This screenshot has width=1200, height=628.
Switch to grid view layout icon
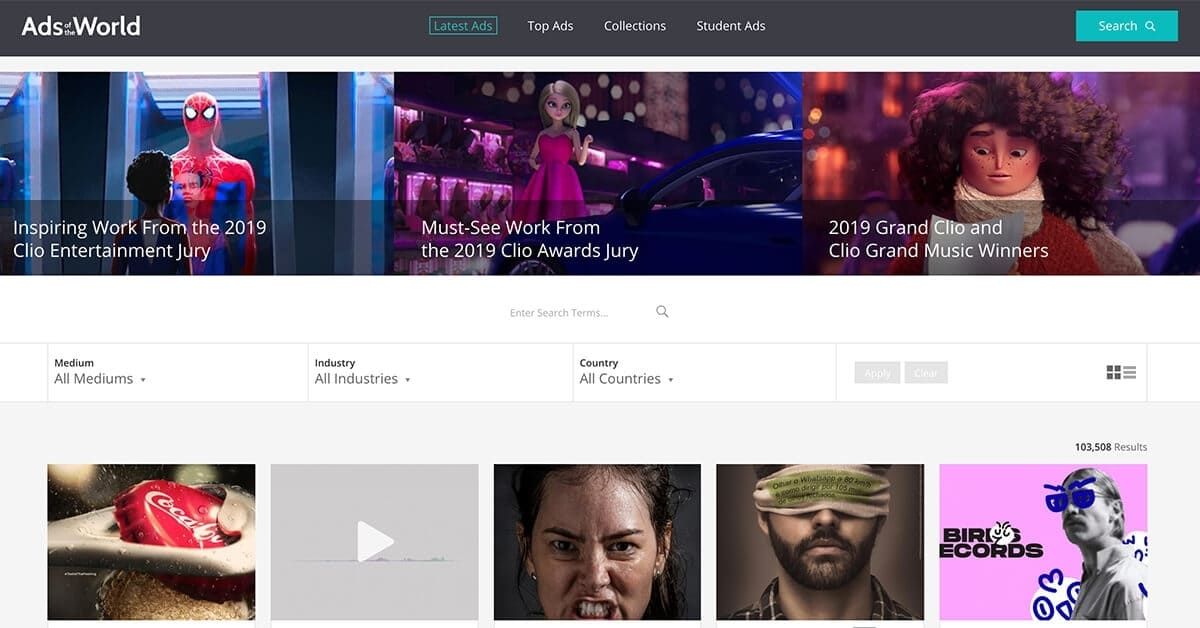tap(1114, 372)
